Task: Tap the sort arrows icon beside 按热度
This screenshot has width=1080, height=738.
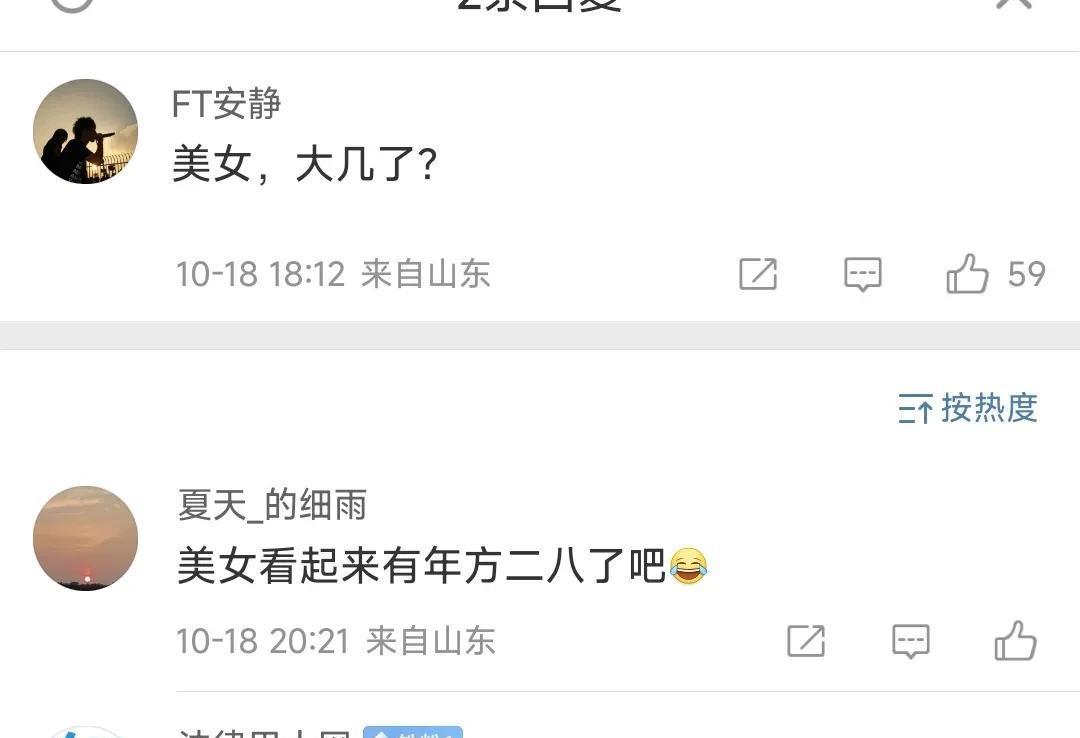Action: 915,409
